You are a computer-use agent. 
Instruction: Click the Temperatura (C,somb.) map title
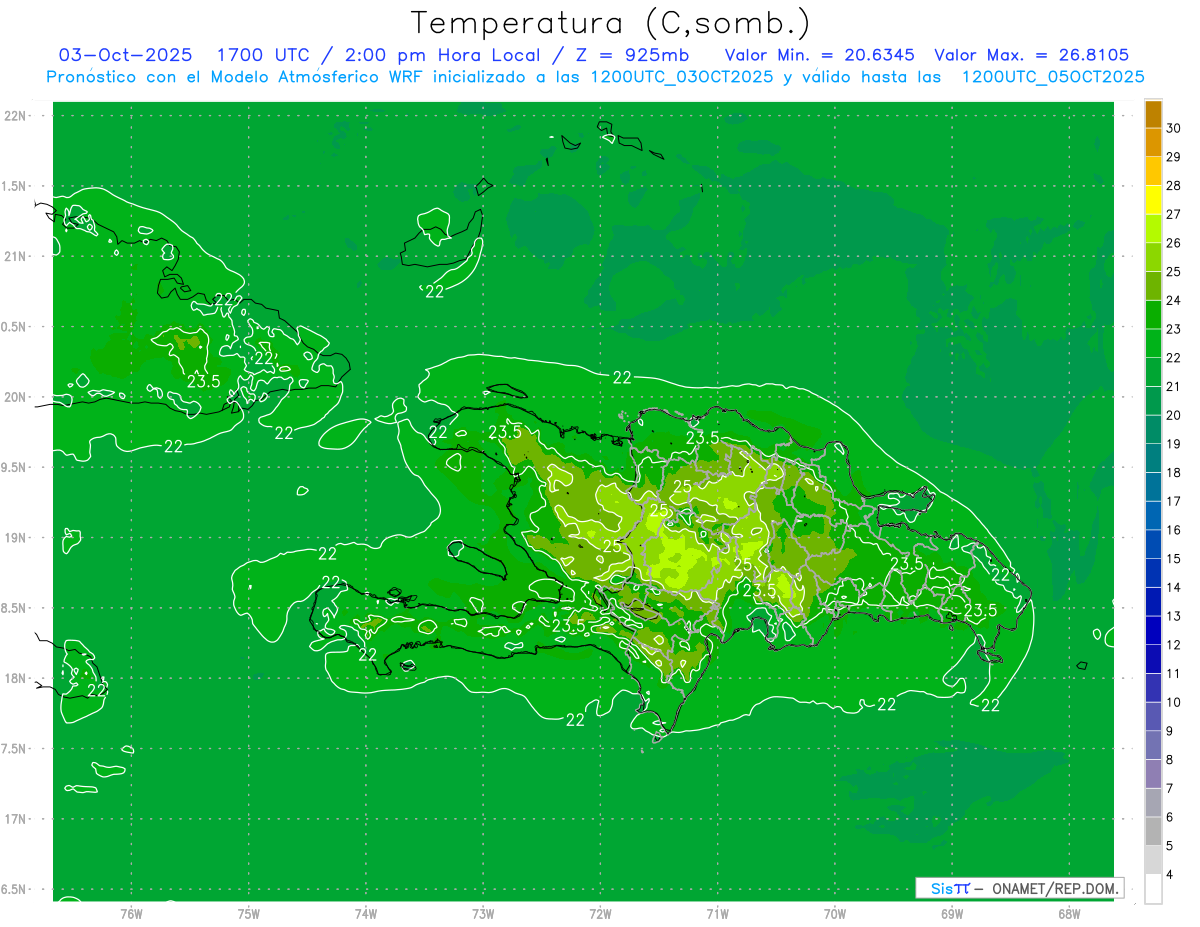click(610, 22)
